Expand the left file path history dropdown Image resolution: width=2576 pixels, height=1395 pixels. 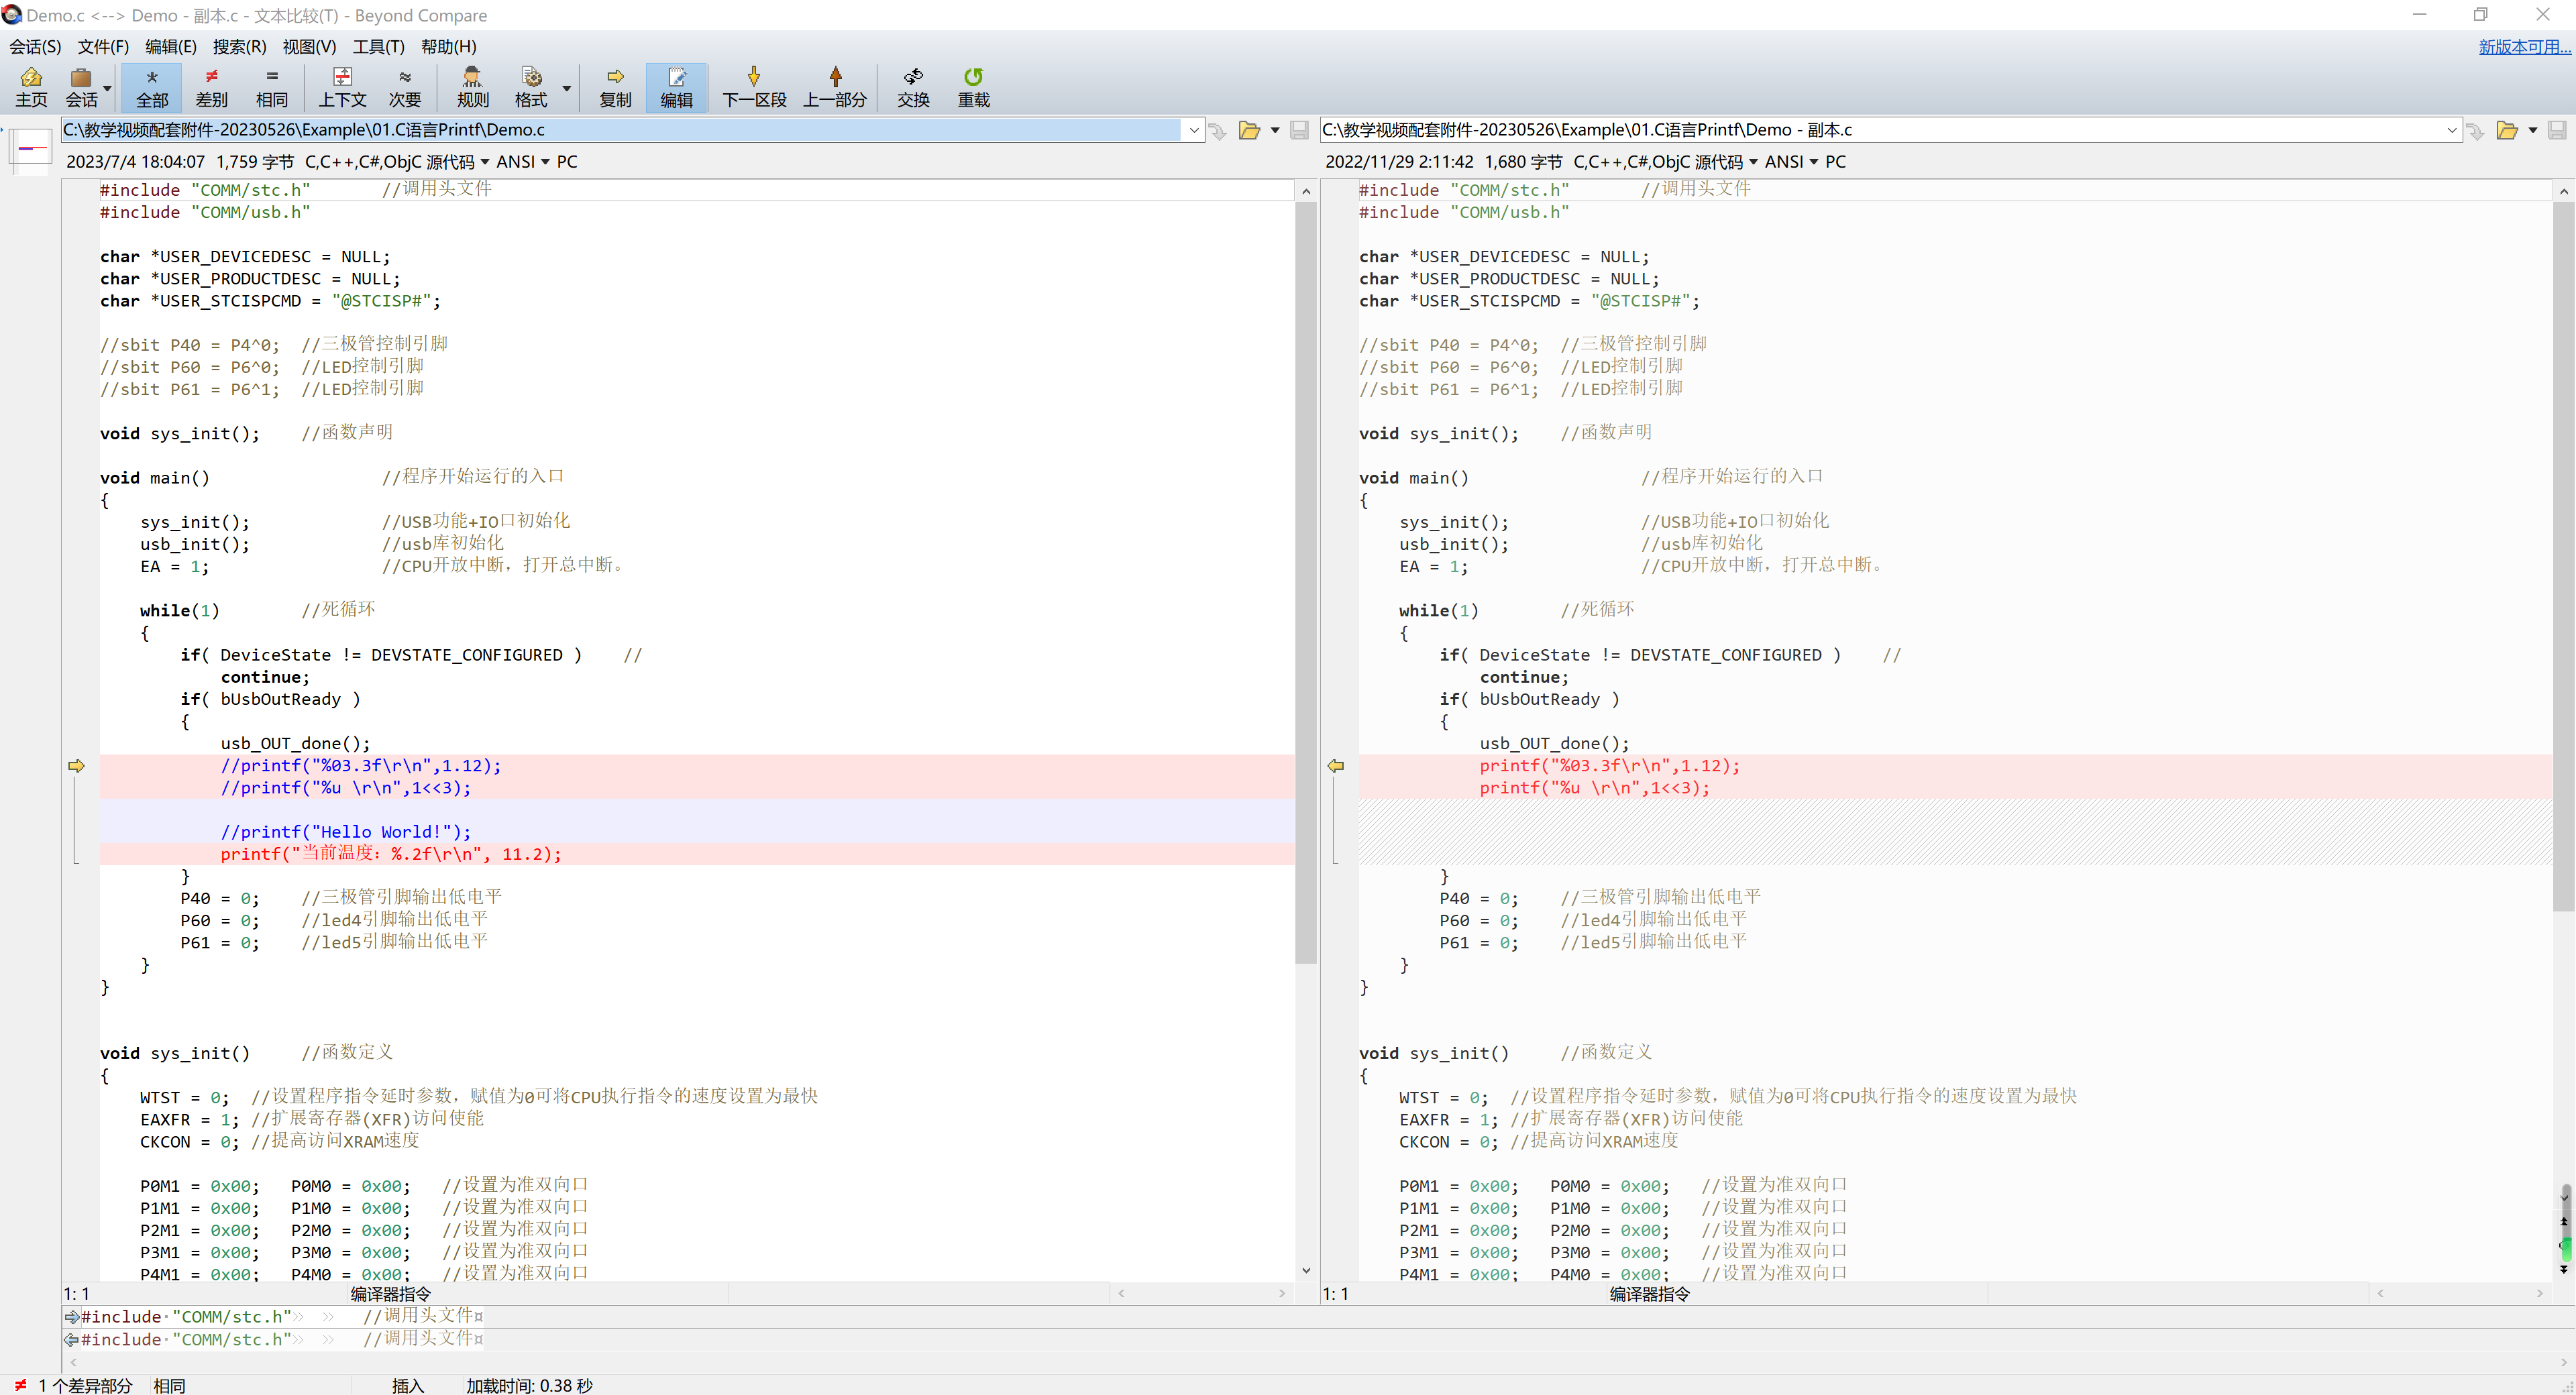[1193, 130]
